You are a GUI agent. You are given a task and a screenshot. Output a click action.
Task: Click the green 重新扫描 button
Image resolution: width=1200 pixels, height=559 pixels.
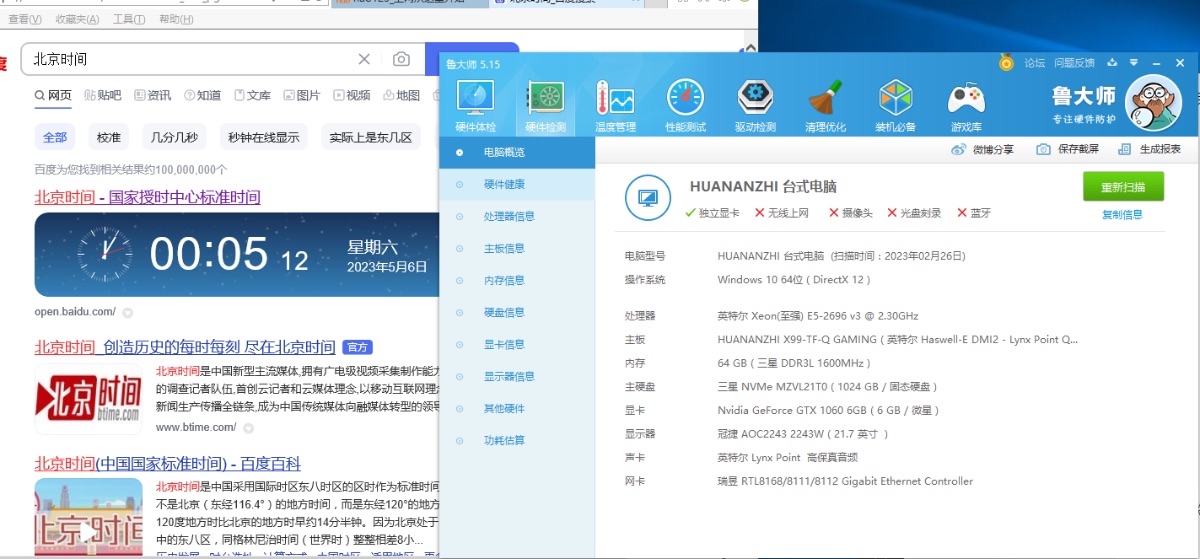pyautogui.click(x=1123, y=187)
